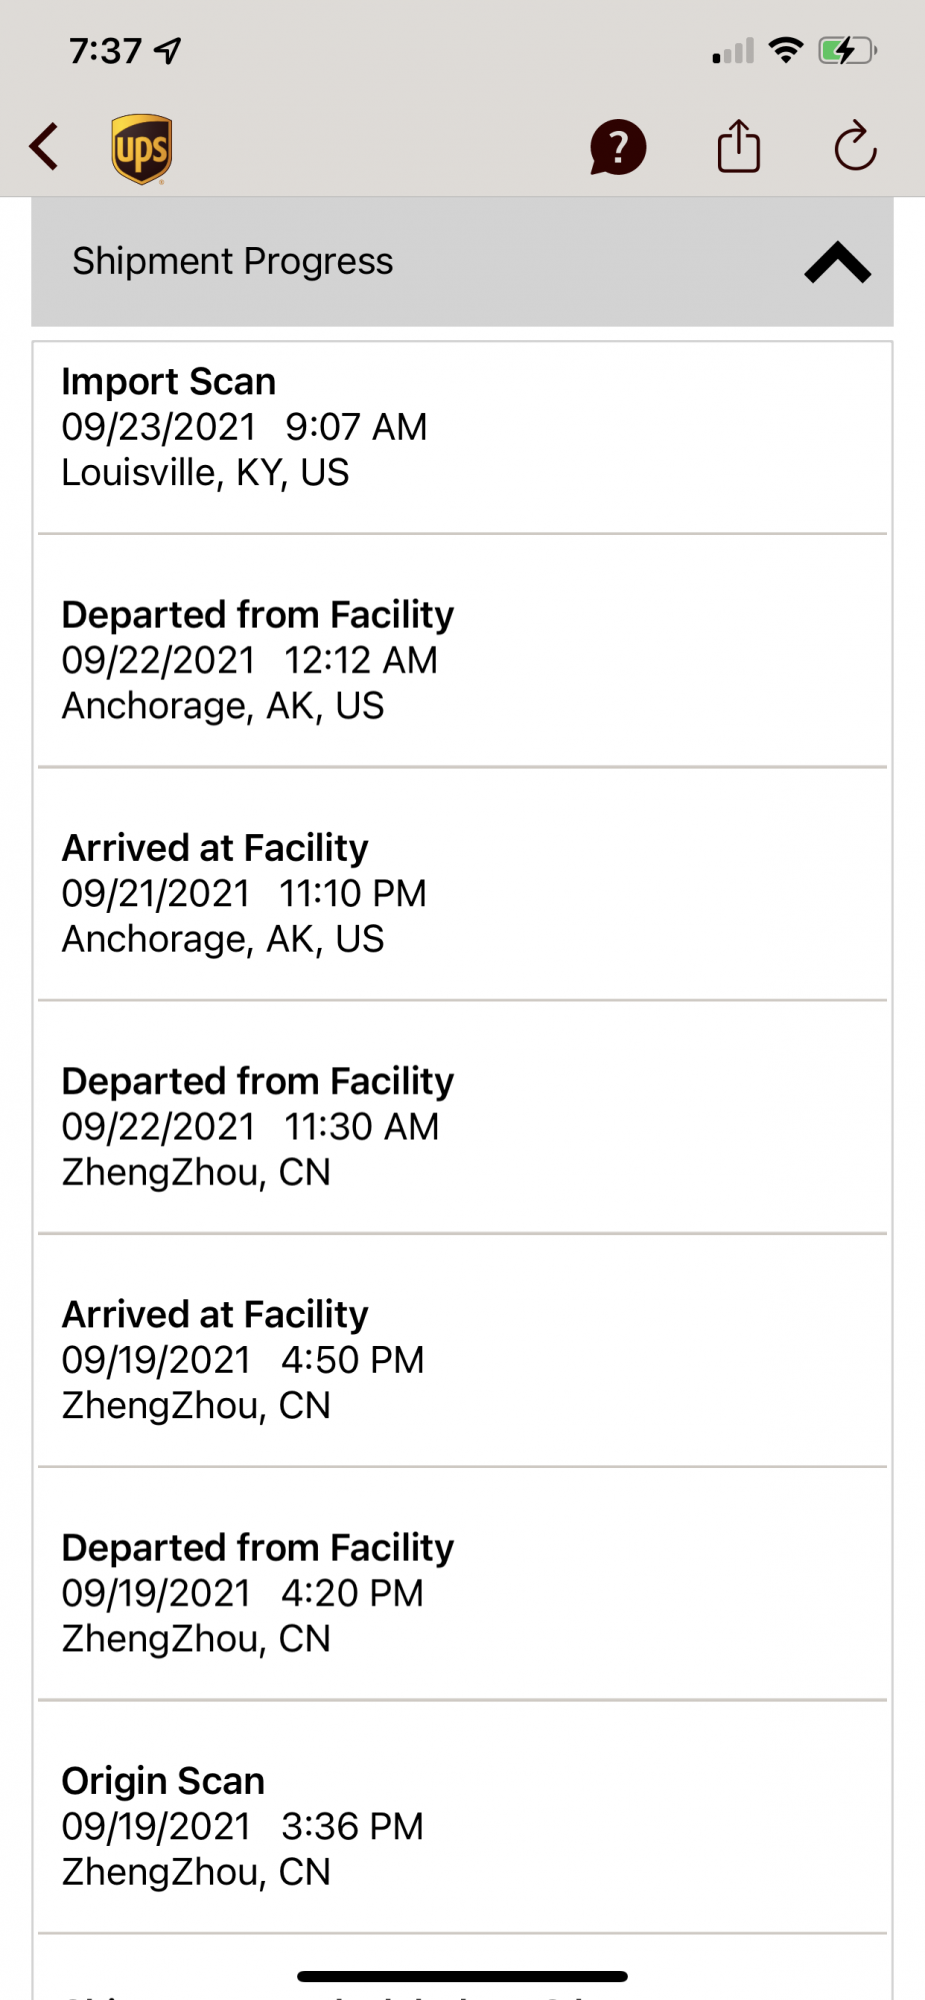Tap the 7:37 clock in status bar
The height and width of the screenshot is (2000, 925).
pos(105,50)
